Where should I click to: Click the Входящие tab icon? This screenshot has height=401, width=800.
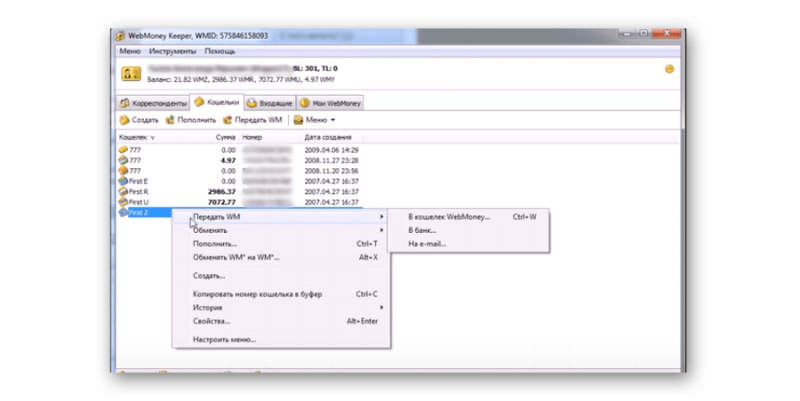pyautogui.click(x=252, y=103)
